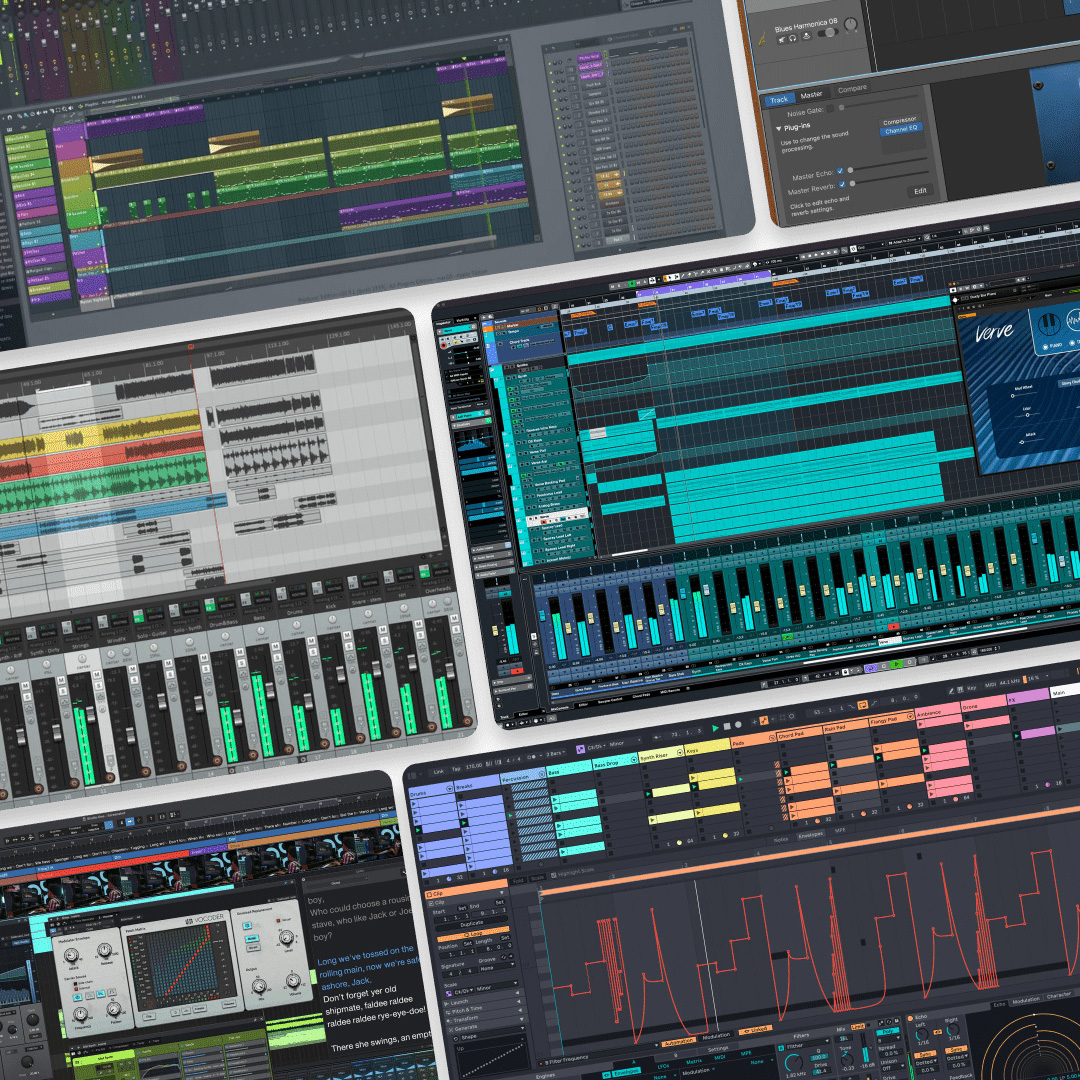Click the record-enable icon on Blues Harmonica track
Image resolution: width=1080 pixels, height=1080 pixels.
pyautogui.click(x=806, y=36)
